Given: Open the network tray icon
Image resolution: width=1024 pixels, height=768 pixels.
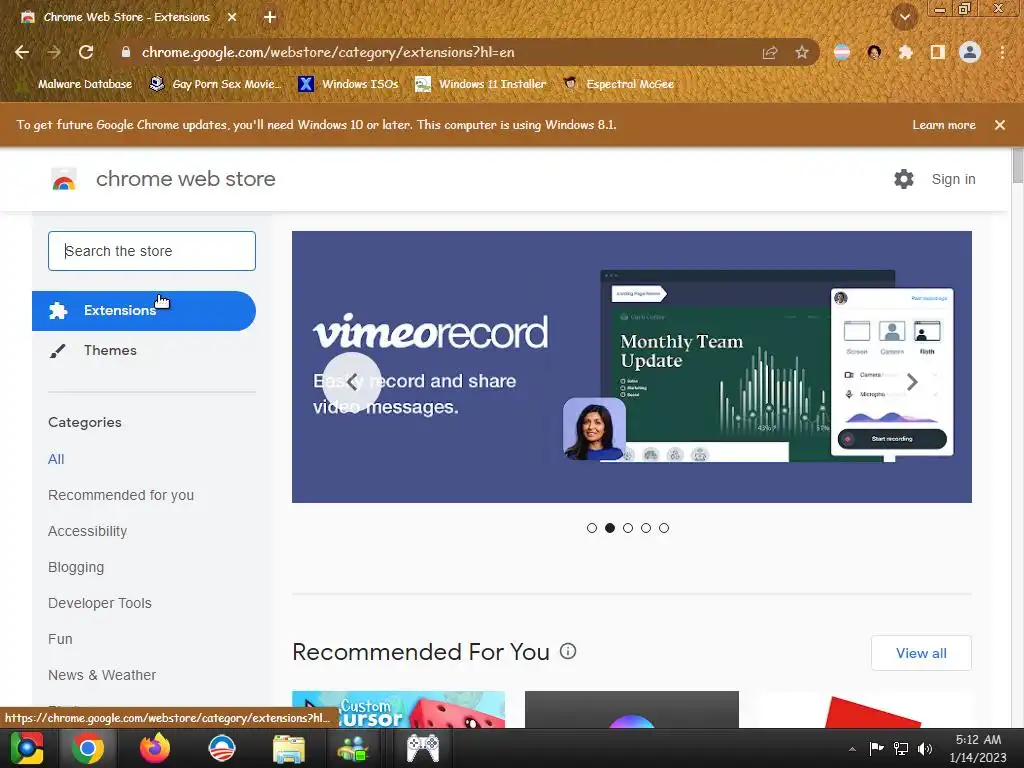Looking at the screenshot, I should coord(901,749).
